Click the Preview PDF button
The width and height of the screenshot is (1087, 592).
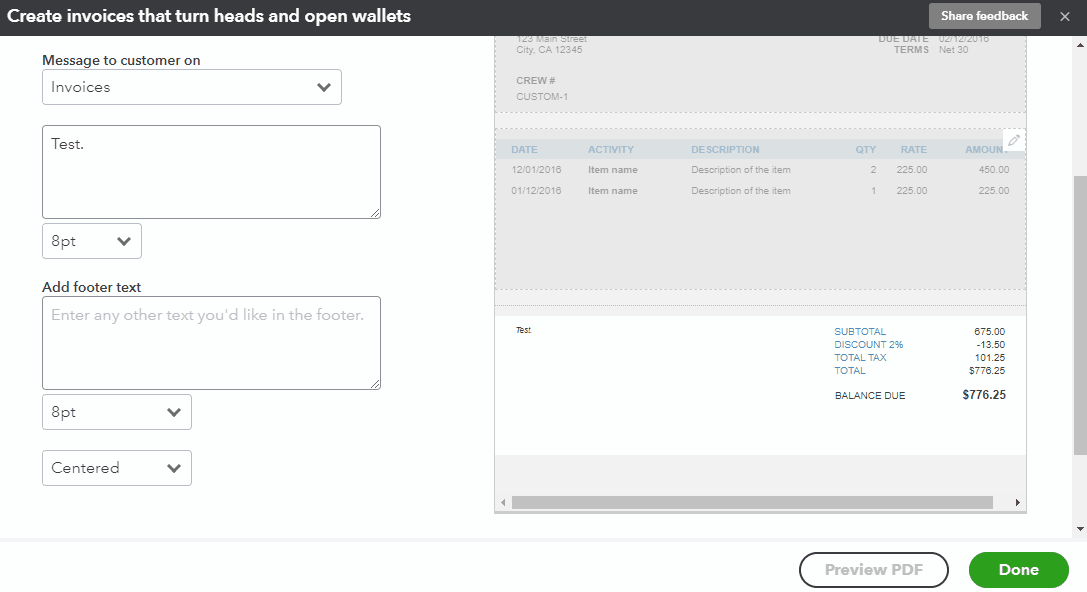pos(873,569)
